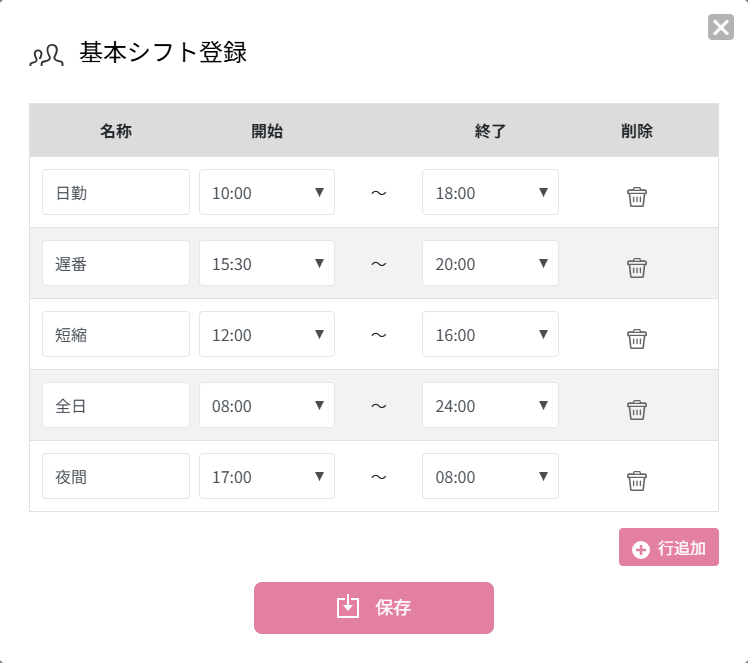Delete the 遅番 shift row
This screenshot has height=663, width=748.
tap(637, 268)
